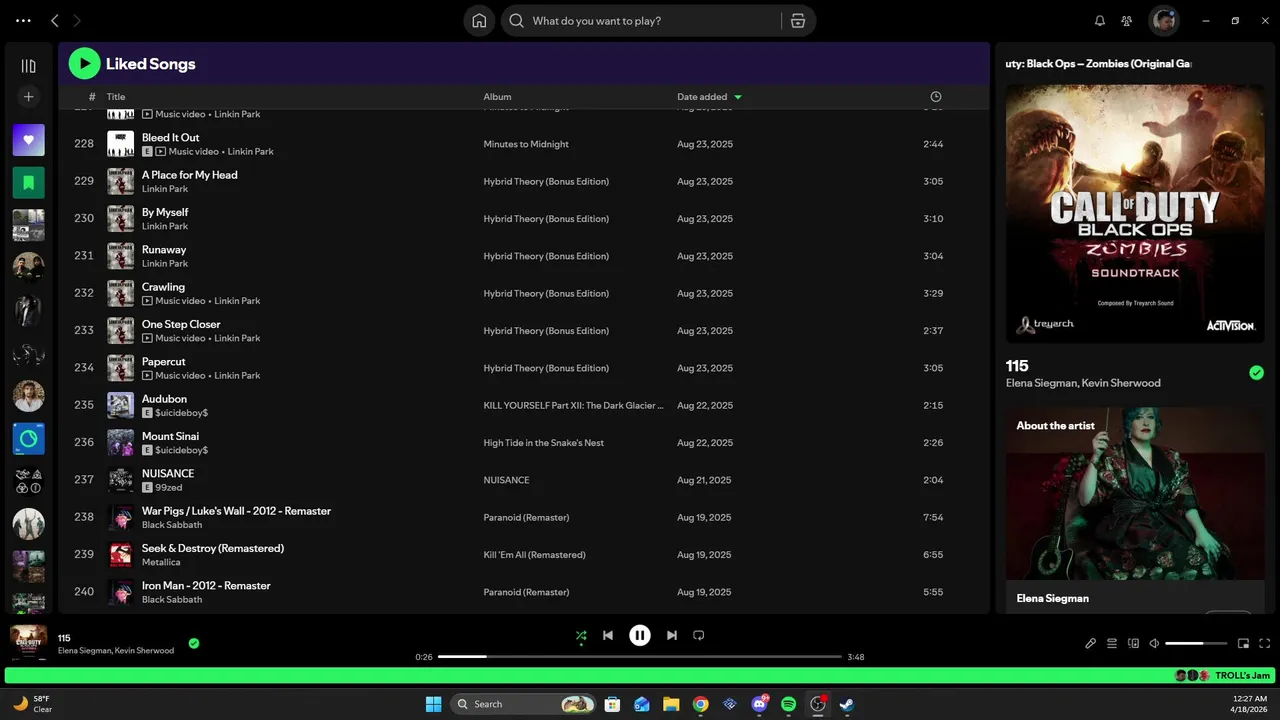1280x720 pixels.
Task: Click the green Liked Songs play button
Action: [x=84, y=64]
